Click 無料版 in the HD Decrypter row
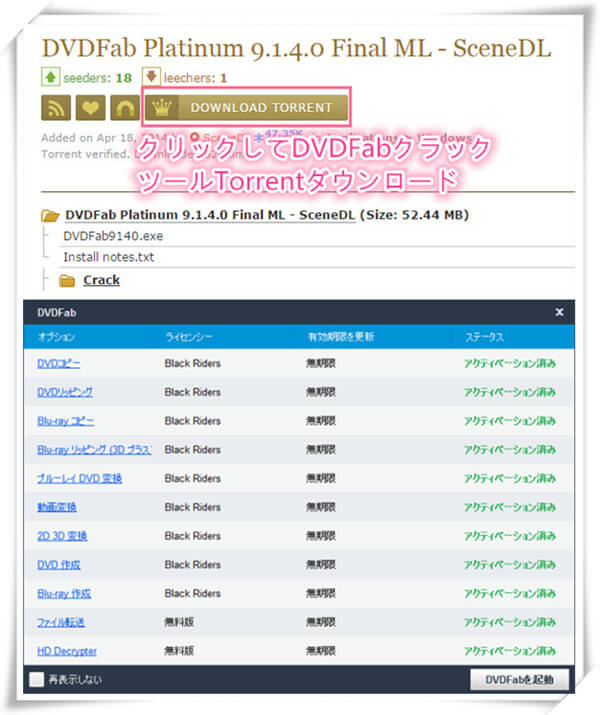Screen dimensions: 600x715 tap(179, 651)
